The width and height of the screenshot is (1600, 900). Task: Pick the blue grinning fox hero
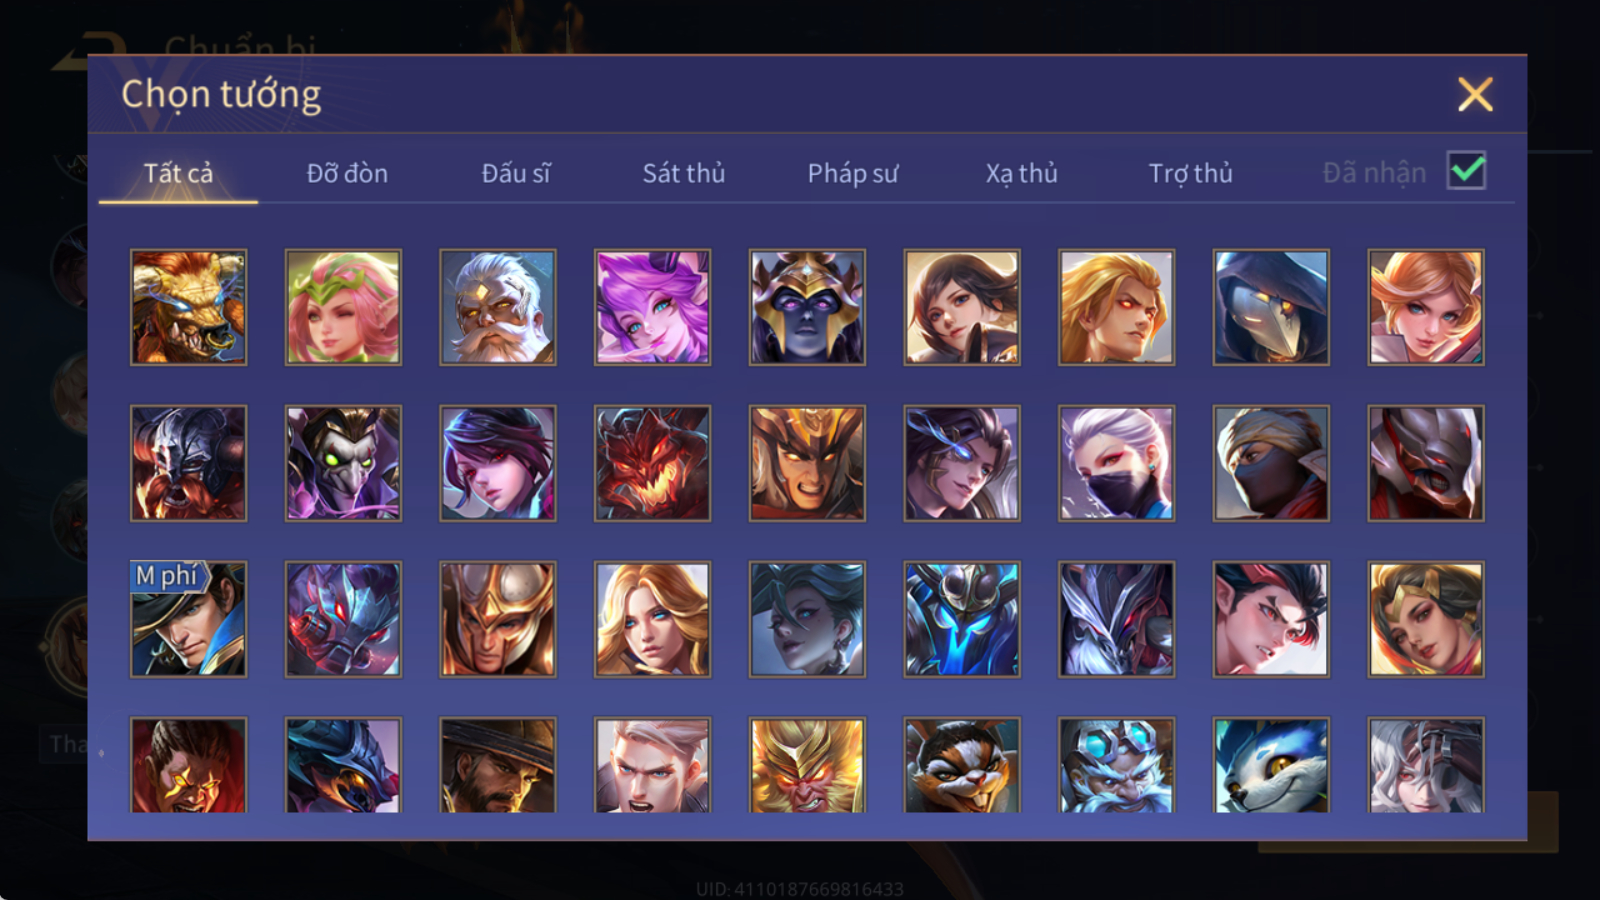pyautogui.click(x=1271, y=765)
